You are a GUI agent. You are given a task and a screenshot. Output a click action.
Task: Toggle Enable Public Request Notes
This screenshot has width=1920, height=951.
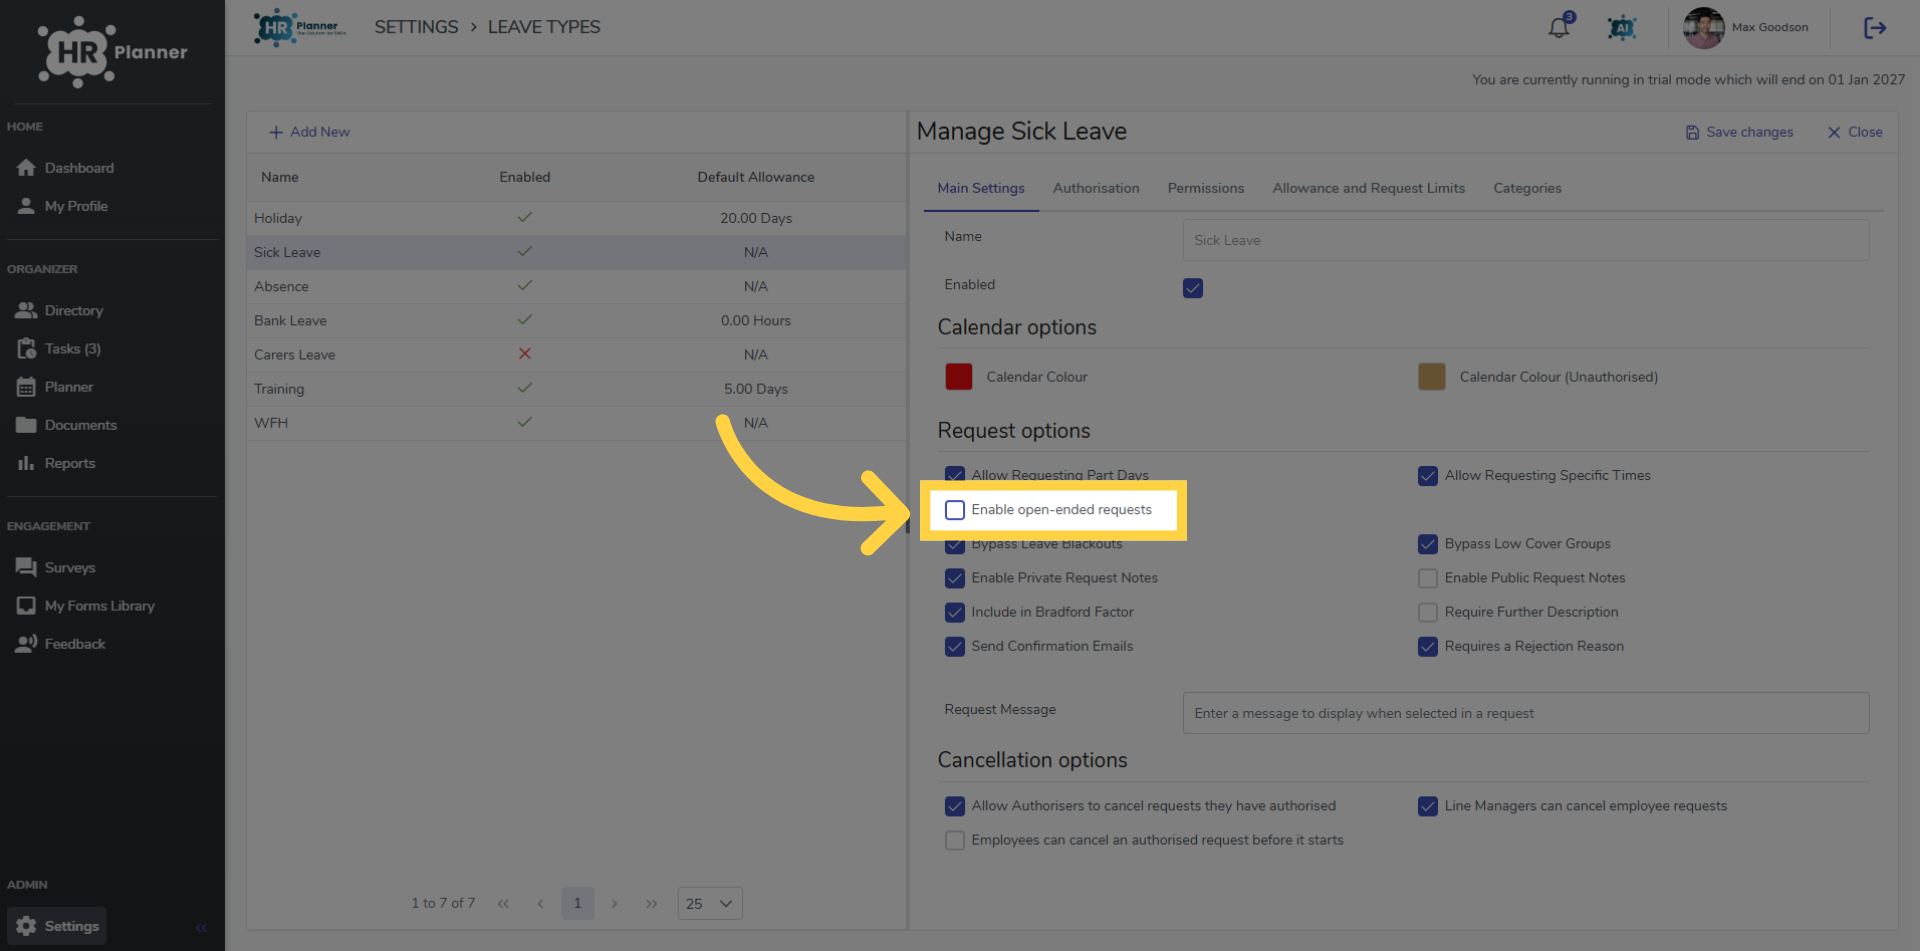tap(1428, 578)
